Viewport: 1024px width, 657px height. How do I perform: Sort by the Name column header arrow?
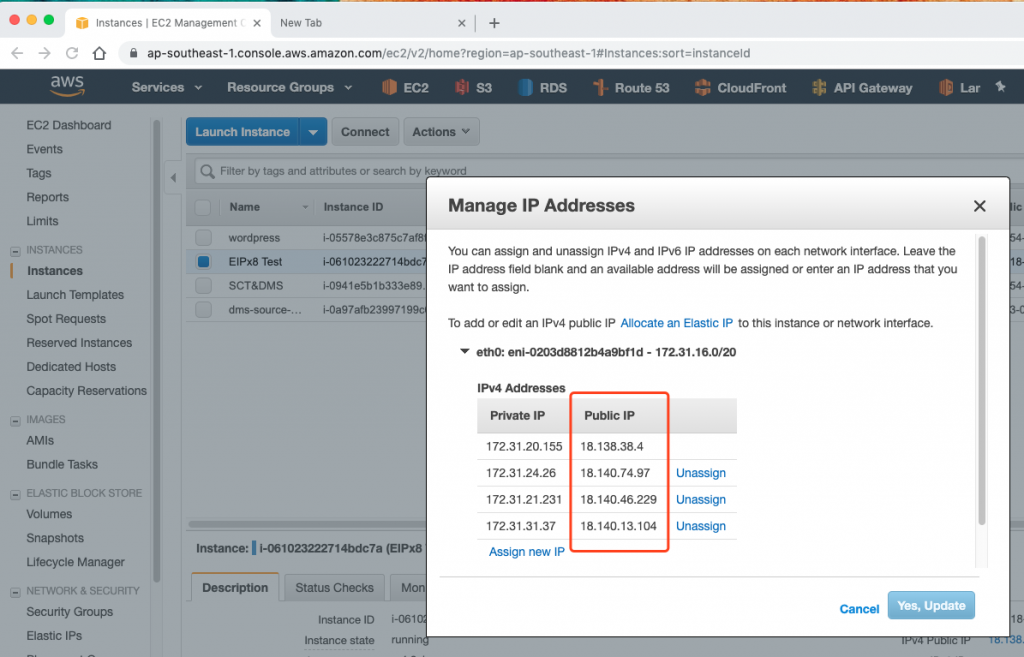pos(305,208)
